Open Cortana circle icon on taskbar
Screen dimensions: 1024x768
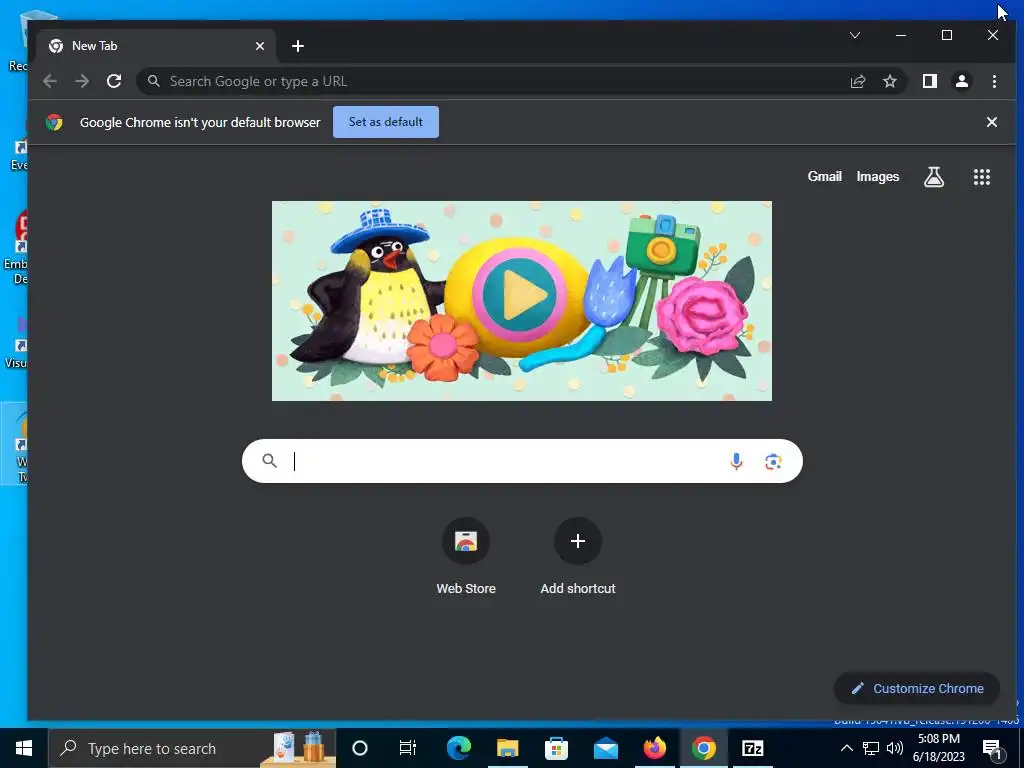pos(360,748)
